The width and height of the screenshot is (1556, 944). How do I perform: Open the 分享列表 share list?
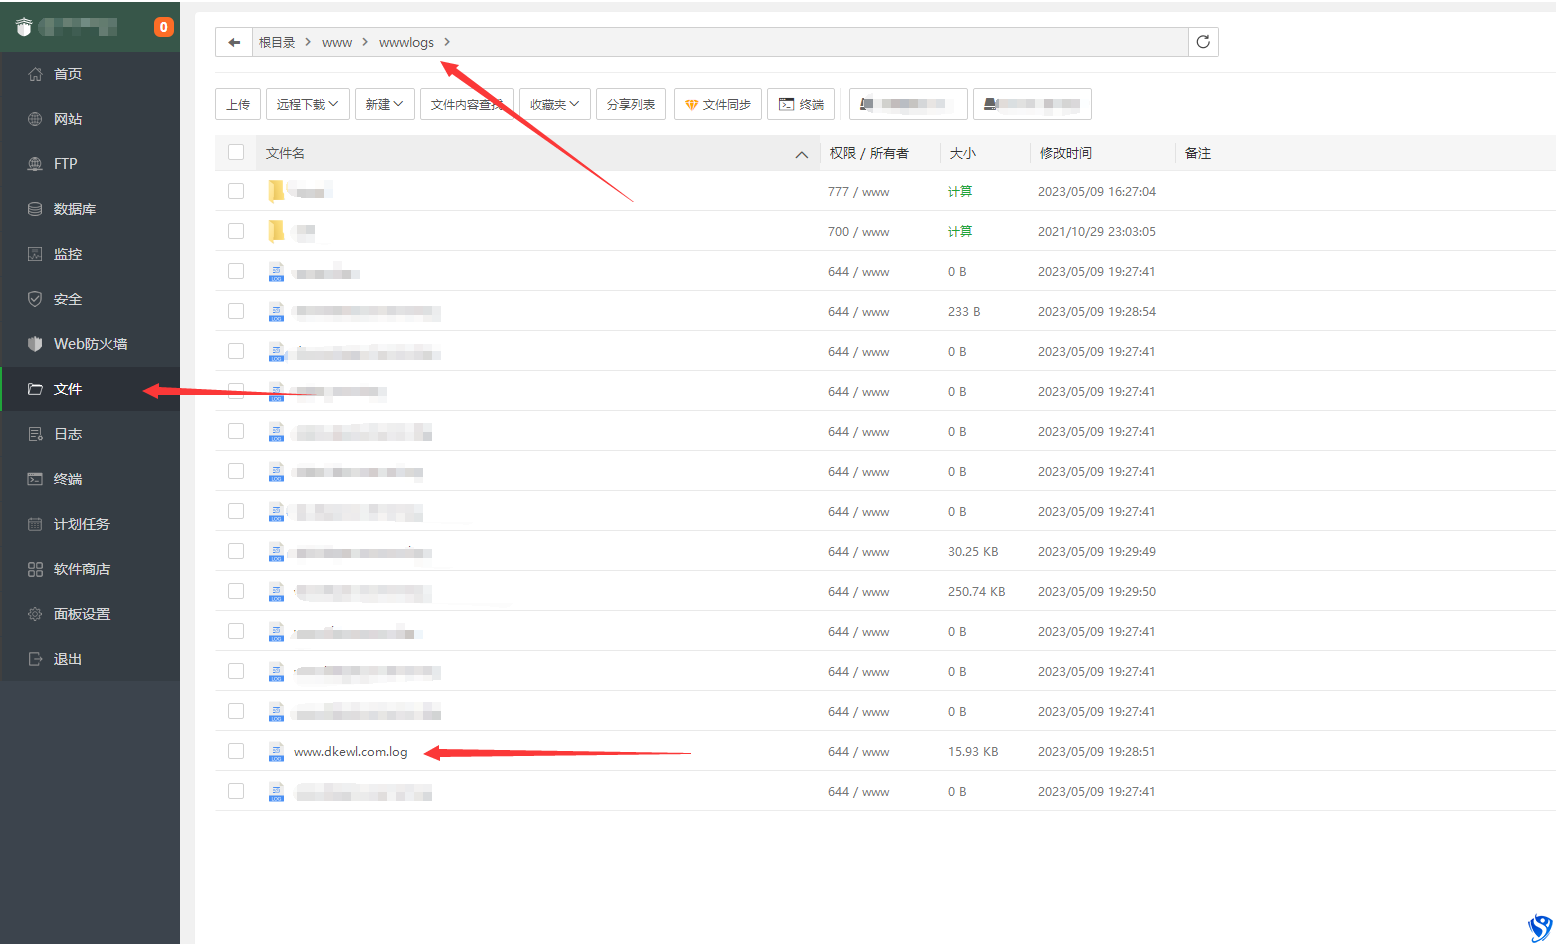[631, 104]
